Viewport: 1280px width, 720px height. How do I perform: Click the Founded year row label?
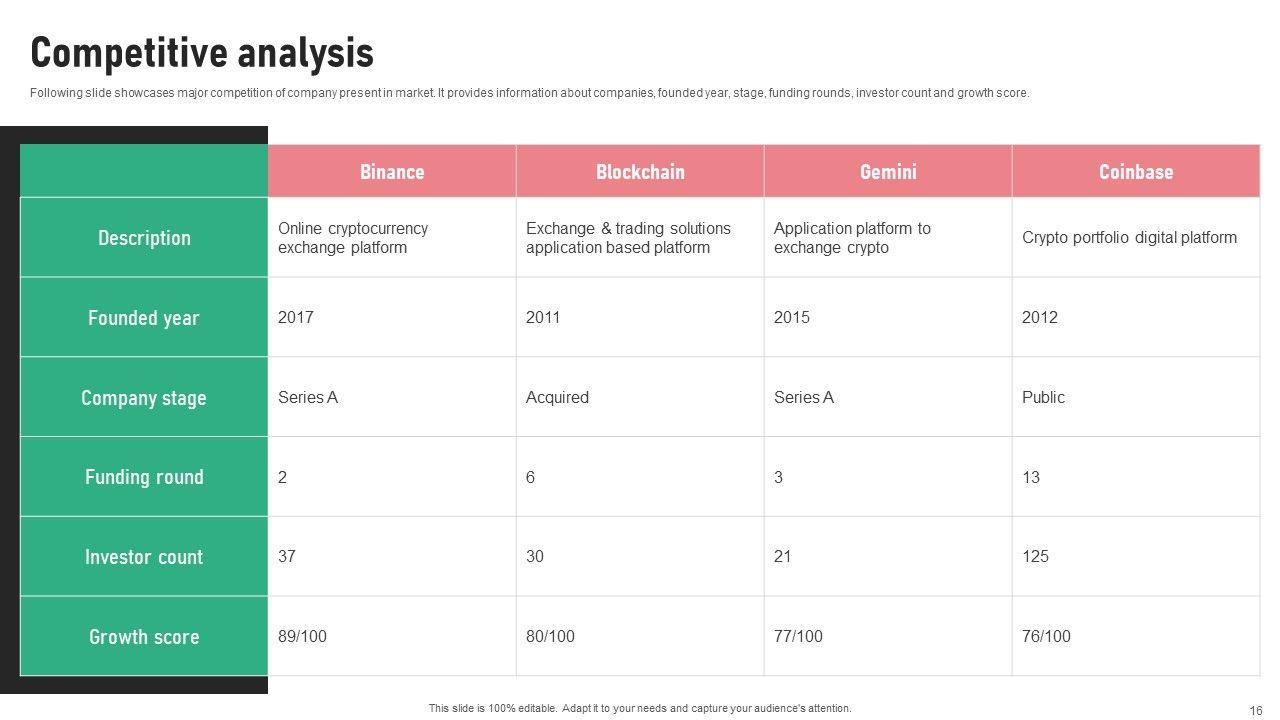144,318
